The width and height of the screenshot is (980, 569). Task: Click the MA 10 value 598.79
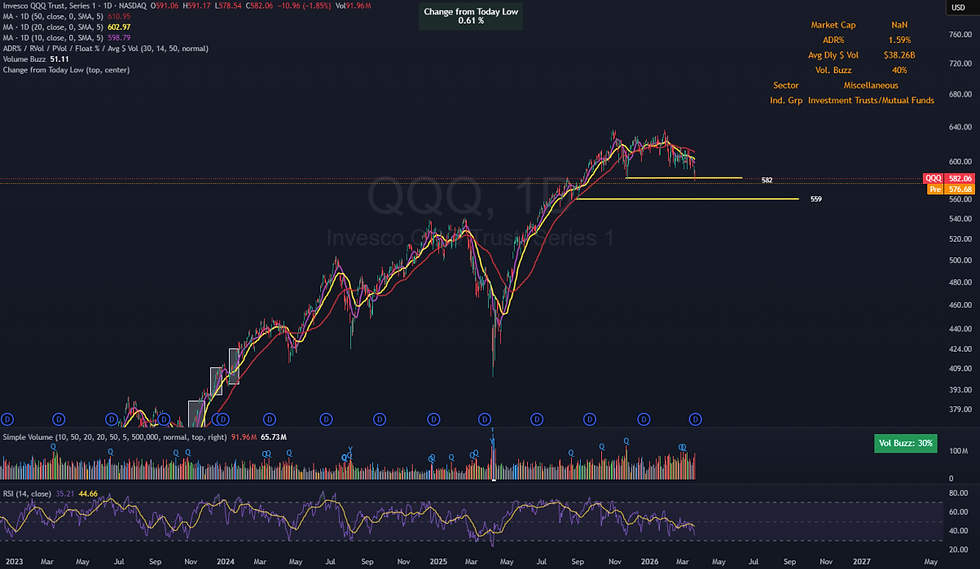pos(119,38)
